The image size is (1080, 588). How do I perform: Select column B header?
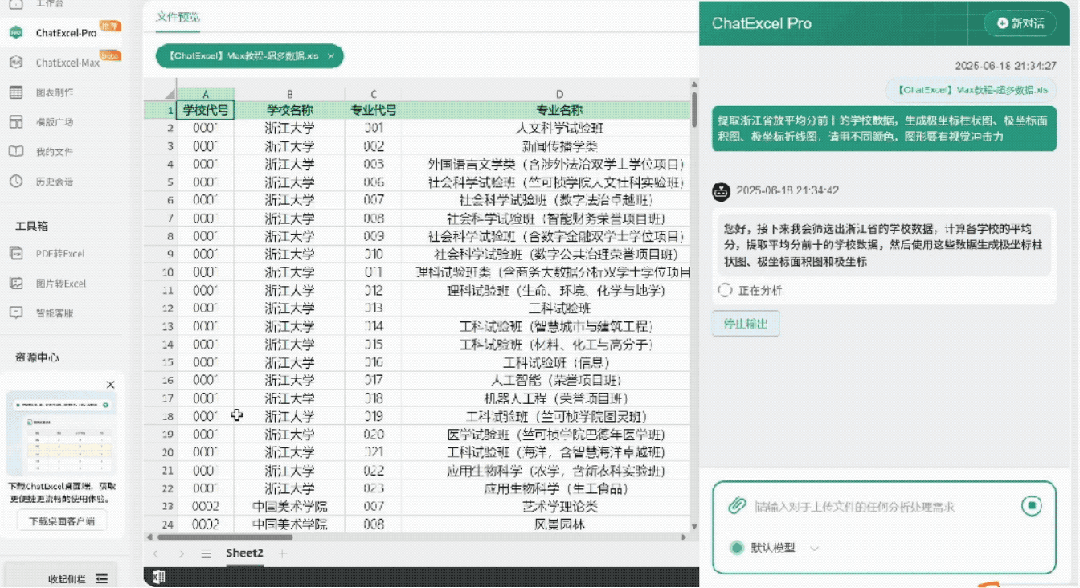click(x=289, y=94)
